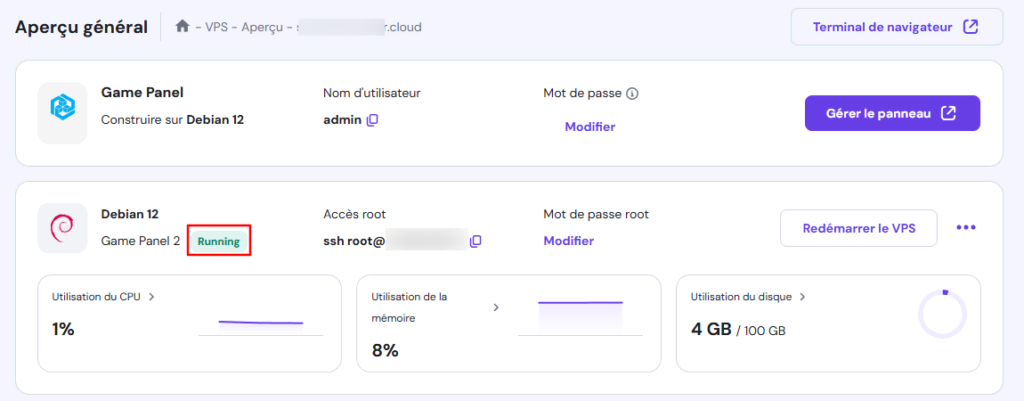Click the Running status badge
This screenshot has height=401, width=1024.
[217, 241]
